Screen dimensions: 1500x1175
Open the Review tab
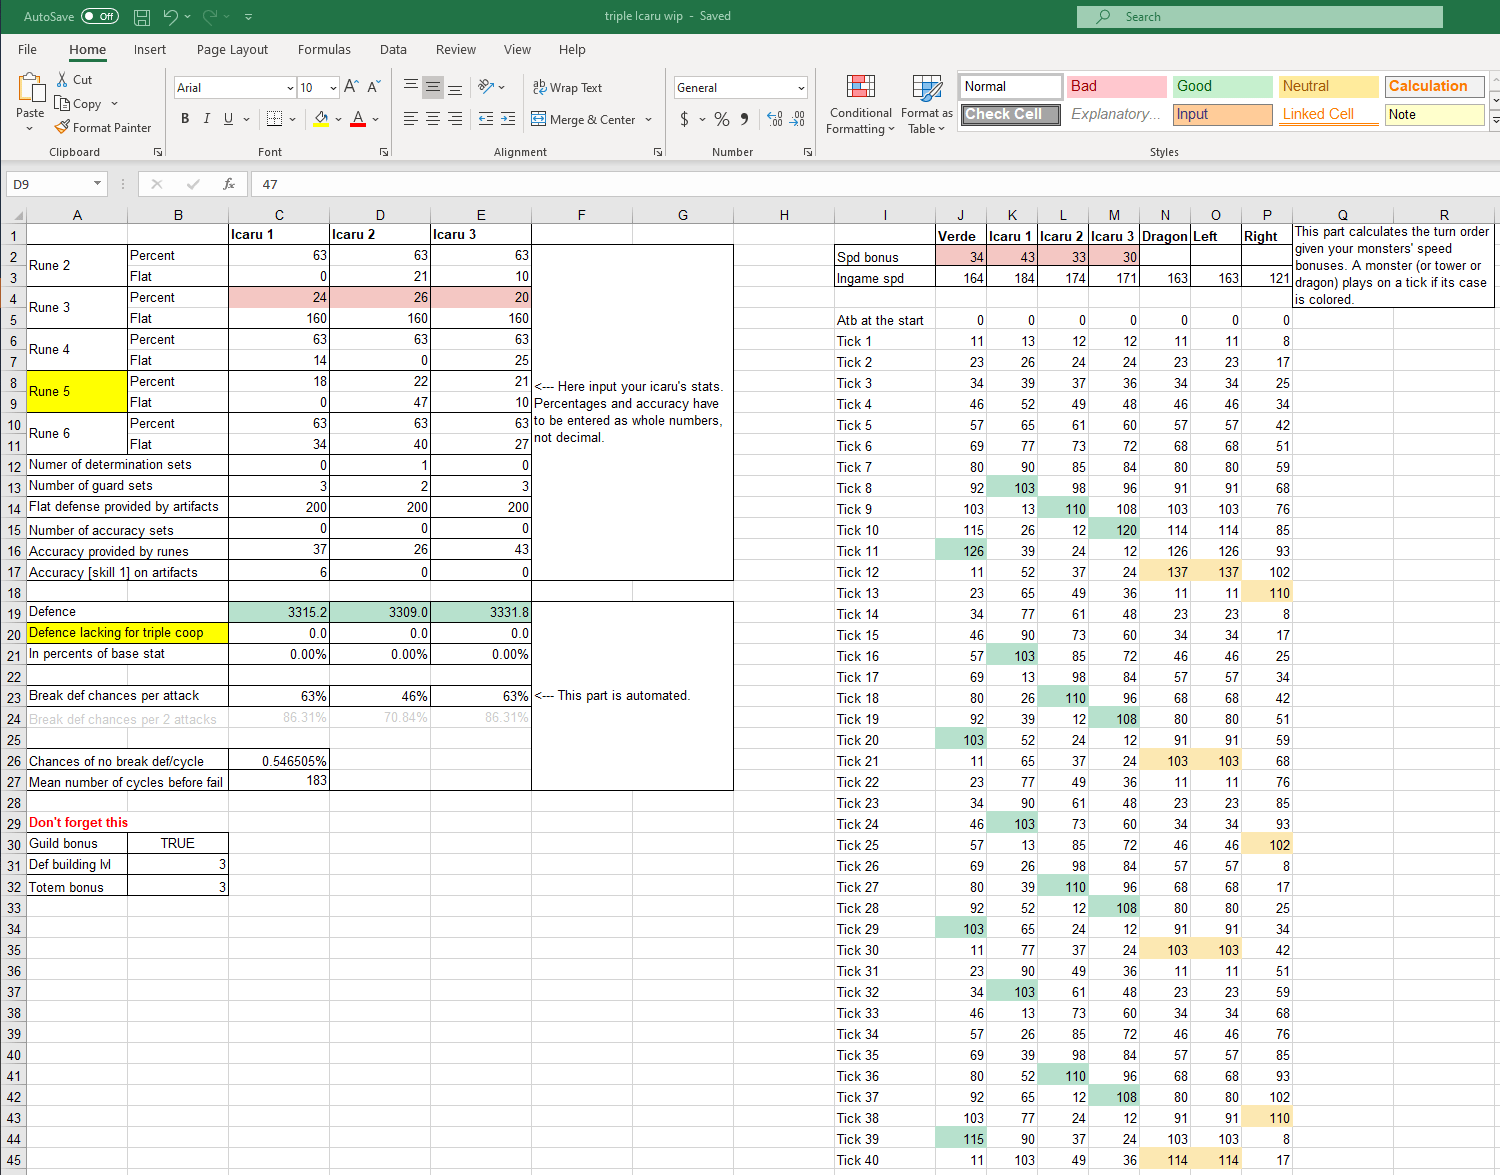(456, 49)
